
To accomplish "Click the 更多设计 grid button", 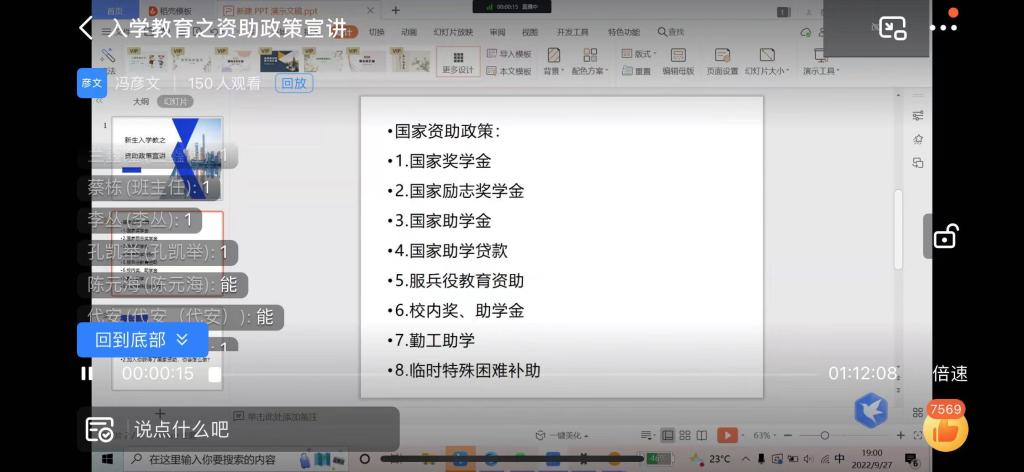I will point(458,62).
